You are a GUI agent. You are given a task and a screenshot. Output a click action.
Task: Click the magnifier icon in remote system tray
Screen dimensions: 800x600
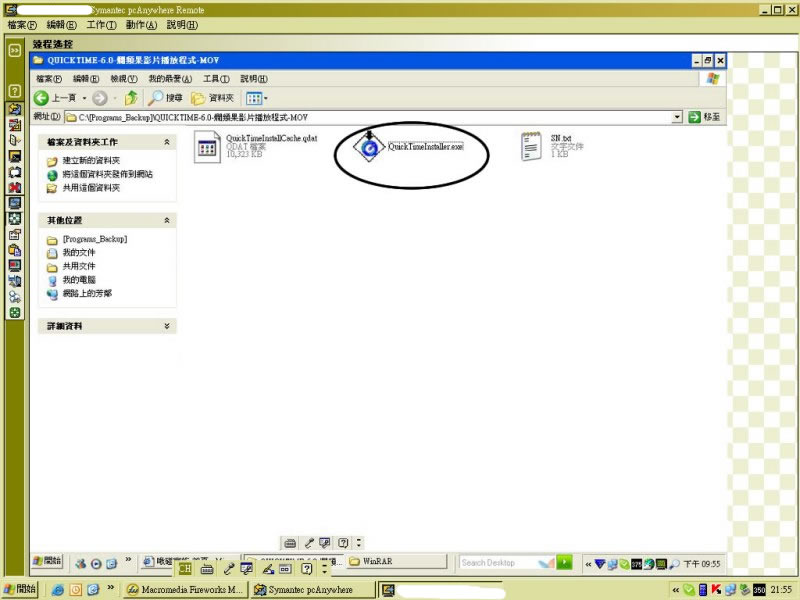tap(674, 564)
